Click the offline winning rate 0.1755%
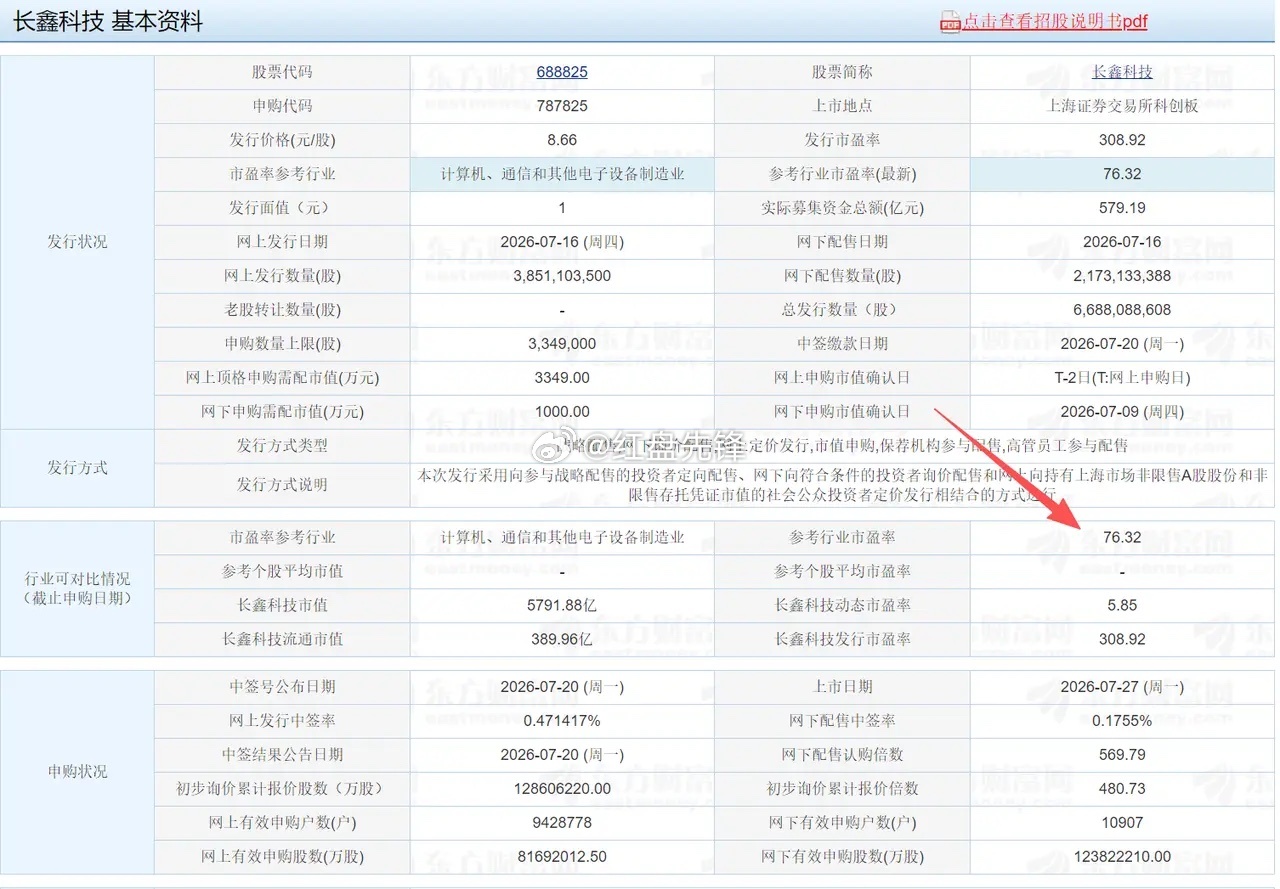Screen dimensions: 1280x889 1122,721
